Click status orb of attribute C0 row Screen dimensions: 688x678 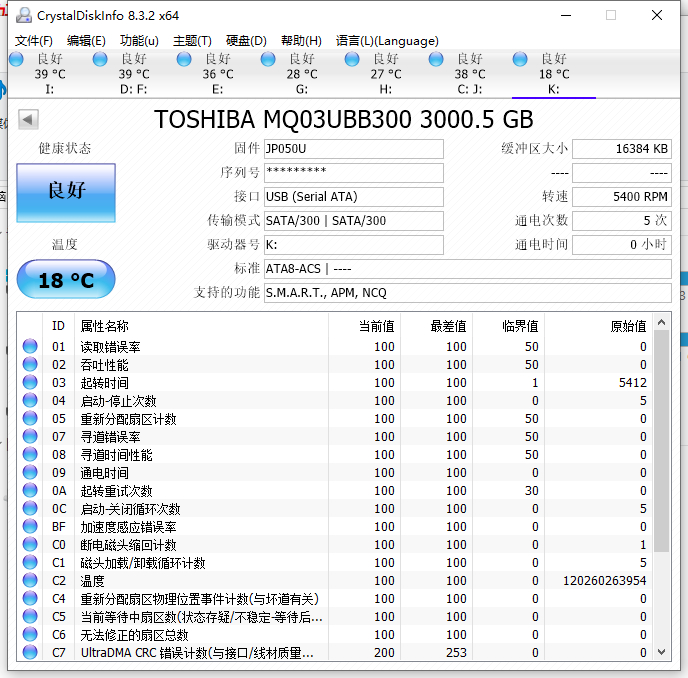pos(30,544)
